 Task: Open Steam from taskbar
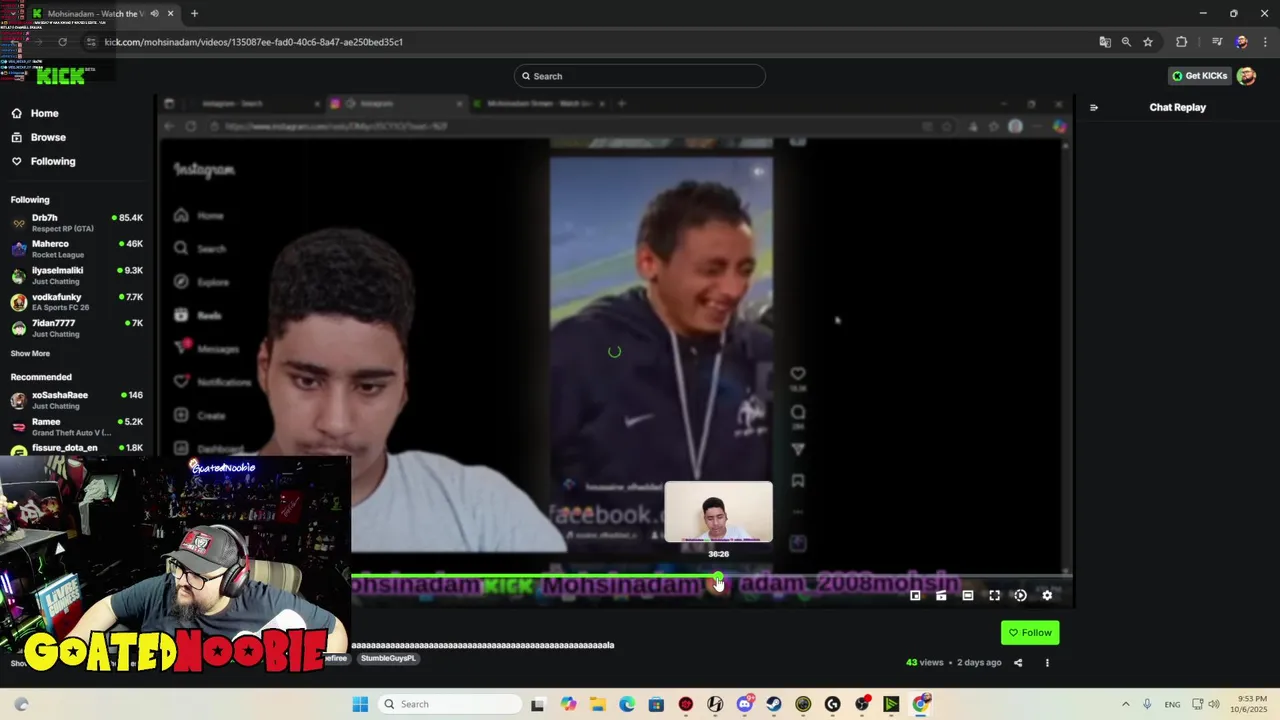click(x=774, y=704)
